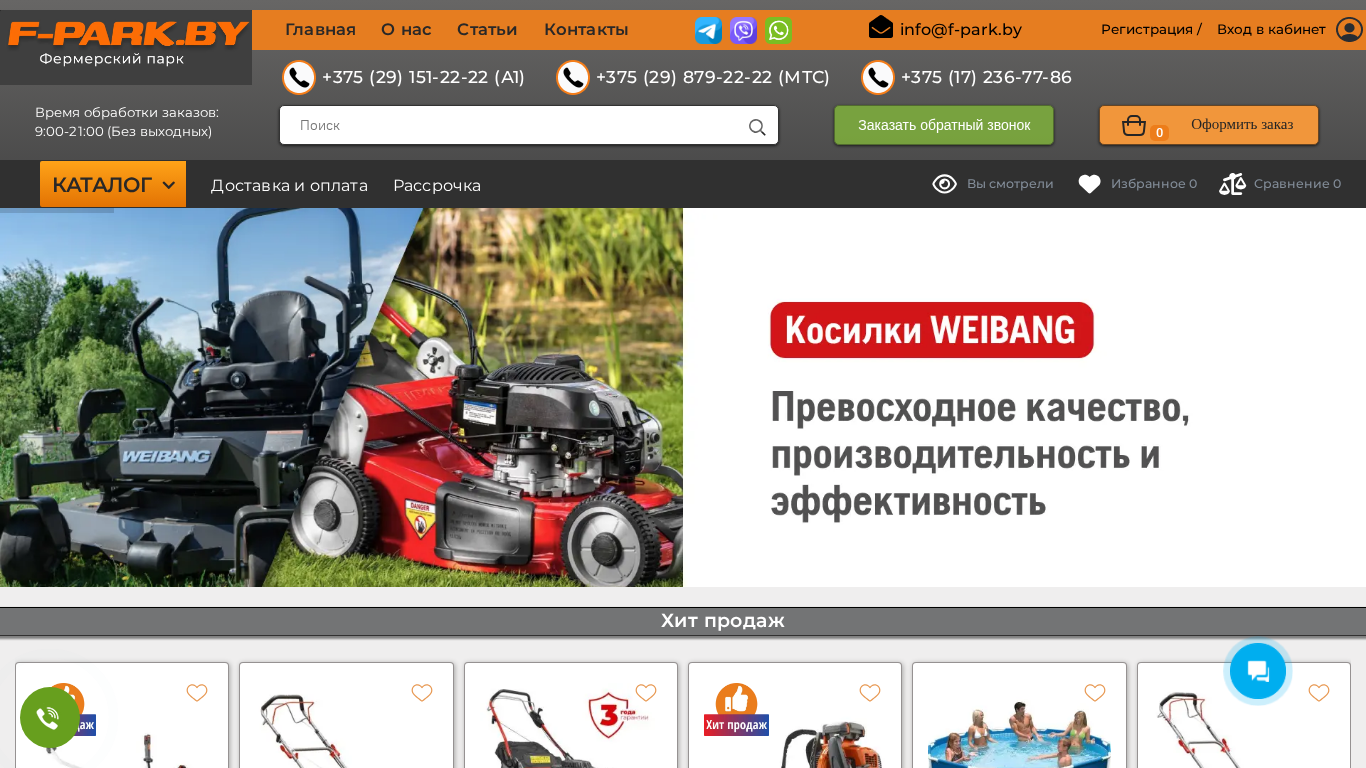The height and width of the screenshot is (768, 1366).
Task: Click phone icon next to MTC number
Action: click(x=573, y=77)
